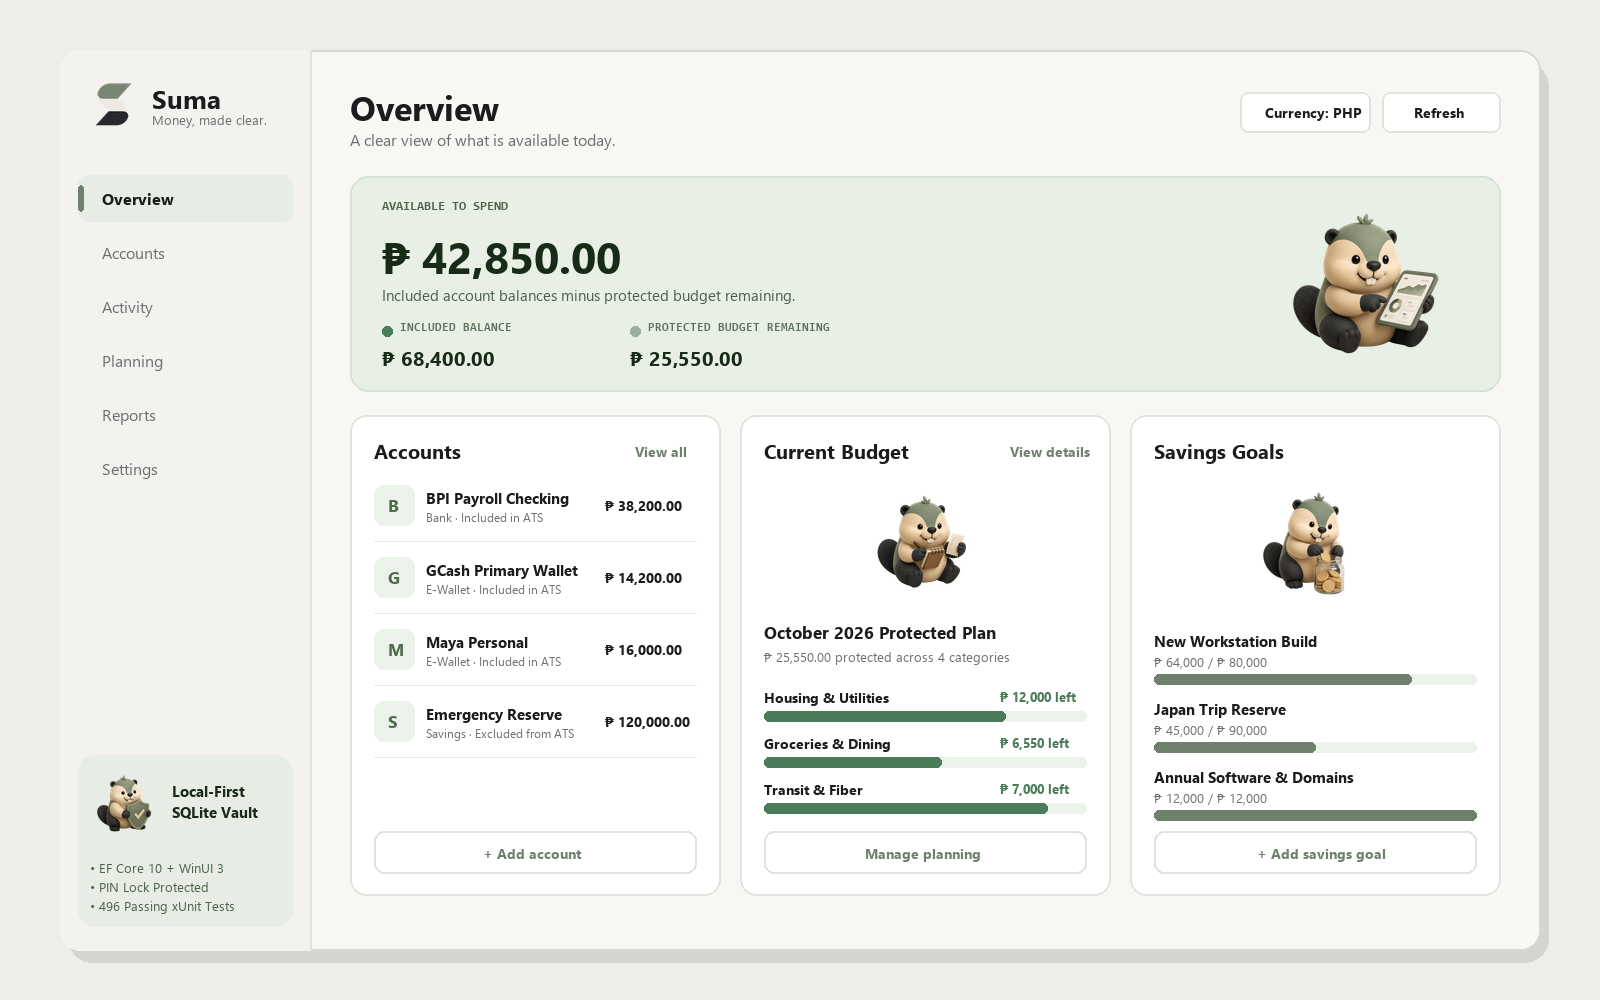Click the '₱ 6,550 left' label

1034,743
